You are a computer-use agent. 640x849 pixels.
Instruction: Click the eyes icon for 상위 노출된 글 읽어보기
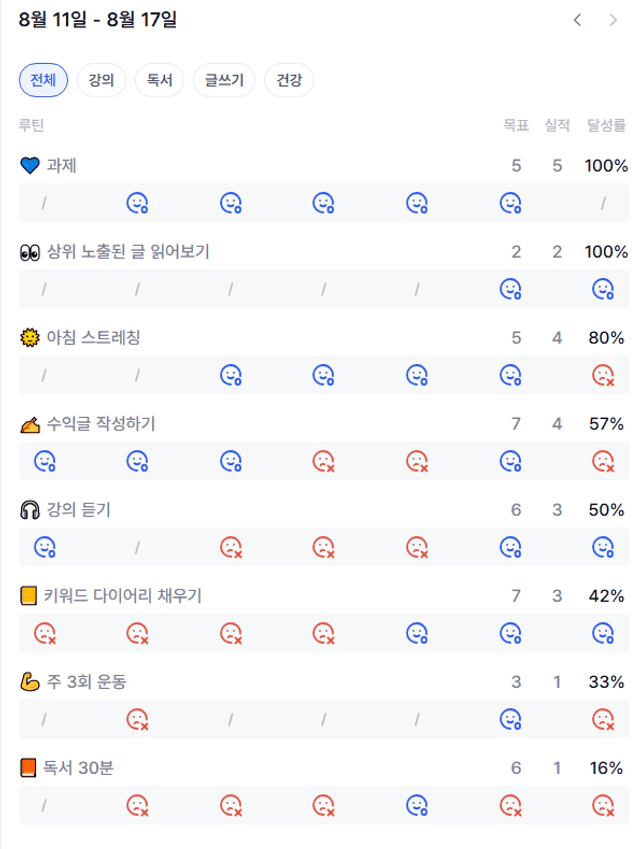click(30, 252)
